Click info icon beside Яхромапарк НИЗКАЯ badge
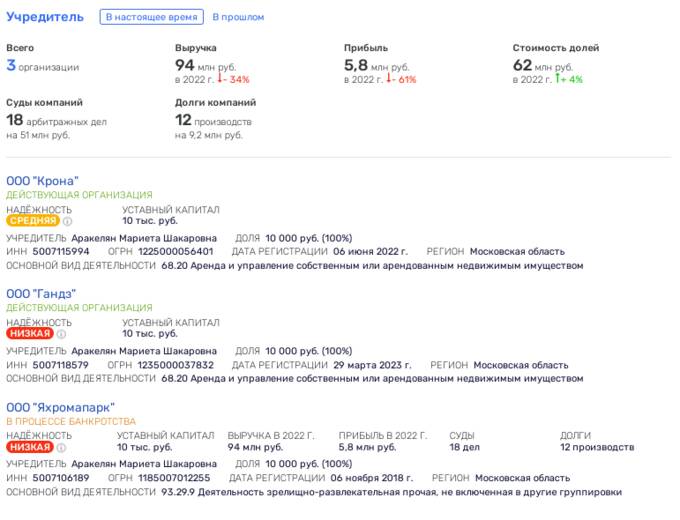The width and height of the screenshot is (680, 520). click(61, 448)
